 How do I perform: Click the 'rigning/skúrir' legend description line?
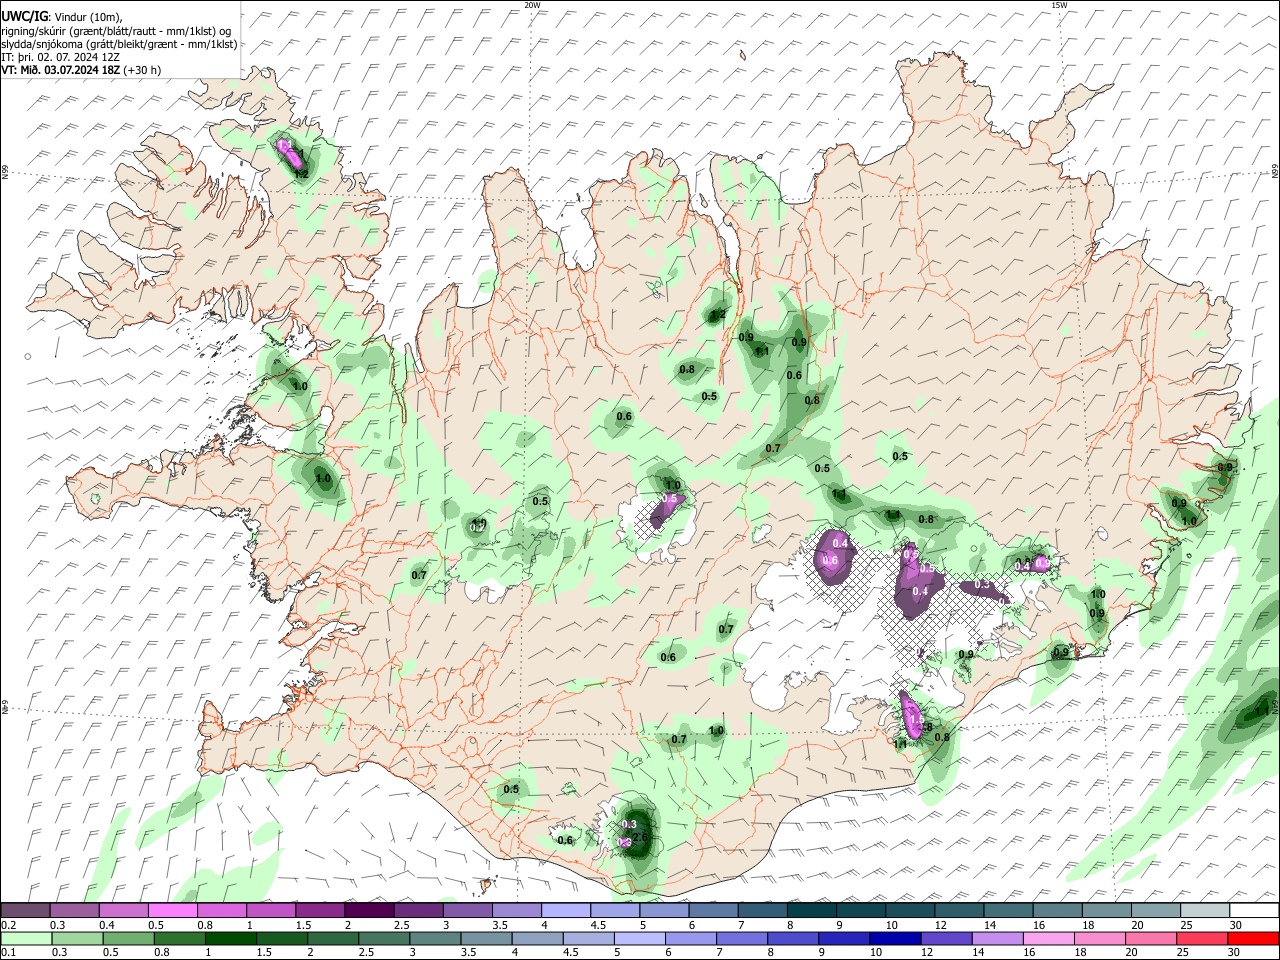click(117, 31)
